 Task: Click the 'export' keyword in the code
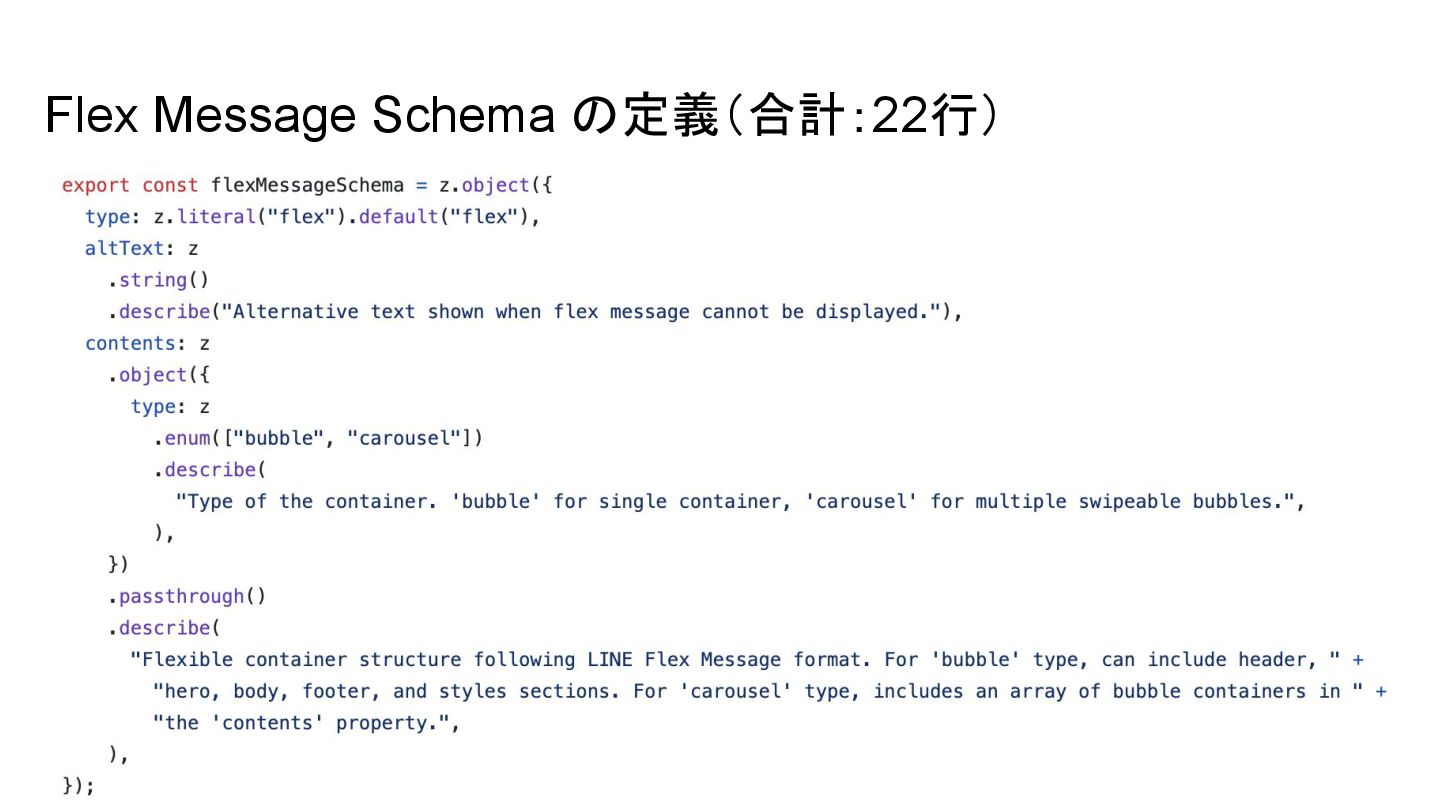tap(96, 185)
